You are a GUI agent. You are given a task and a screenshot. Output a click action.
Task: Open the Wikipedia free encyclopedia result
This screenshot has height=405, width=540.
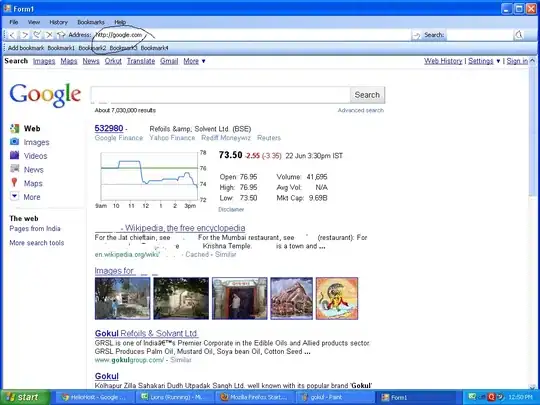click(x=170, y=228)
